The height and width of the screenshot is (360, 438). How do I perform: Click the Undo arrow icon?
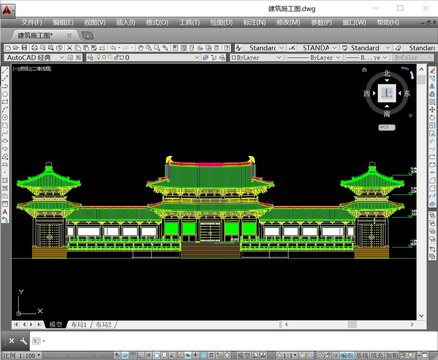[113, 48]
